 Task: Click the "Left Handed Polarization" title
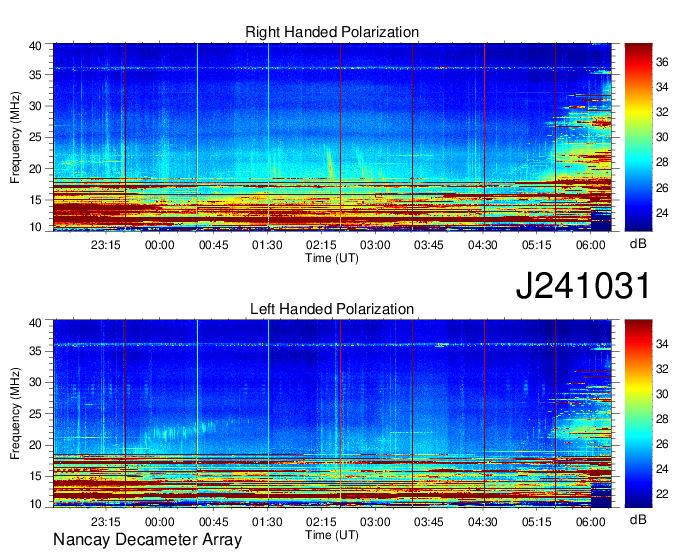[x=332, y=309]
